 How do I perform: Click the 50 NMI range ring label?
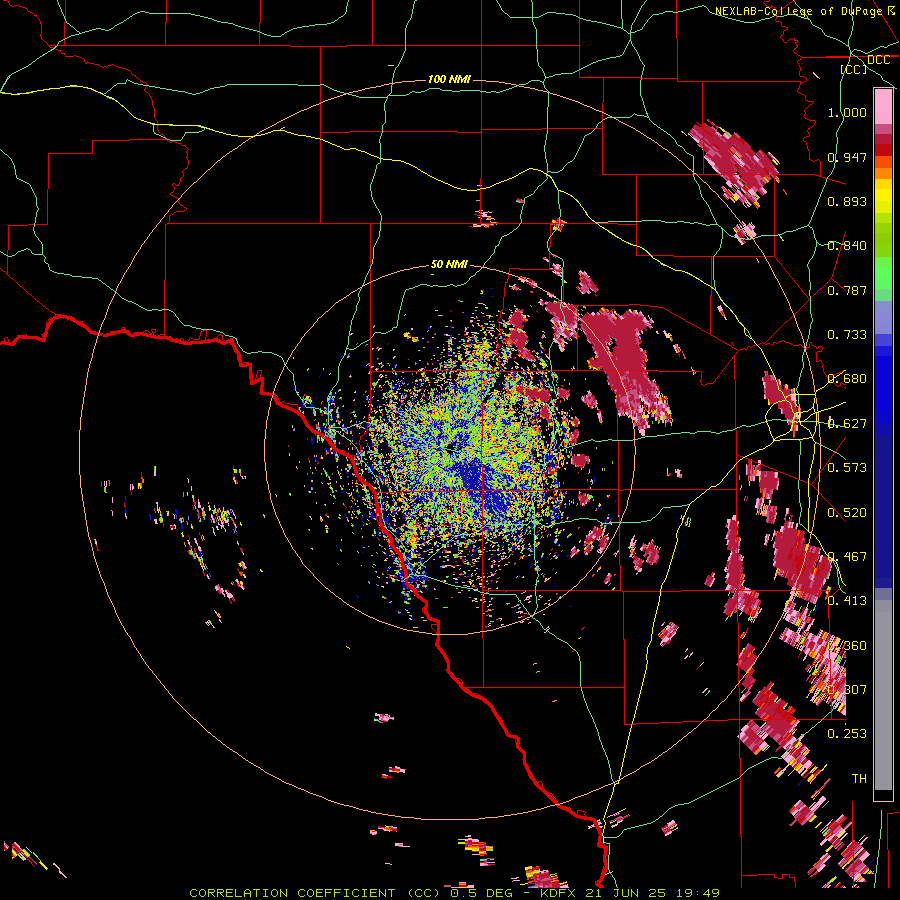(x=449, y=264)
